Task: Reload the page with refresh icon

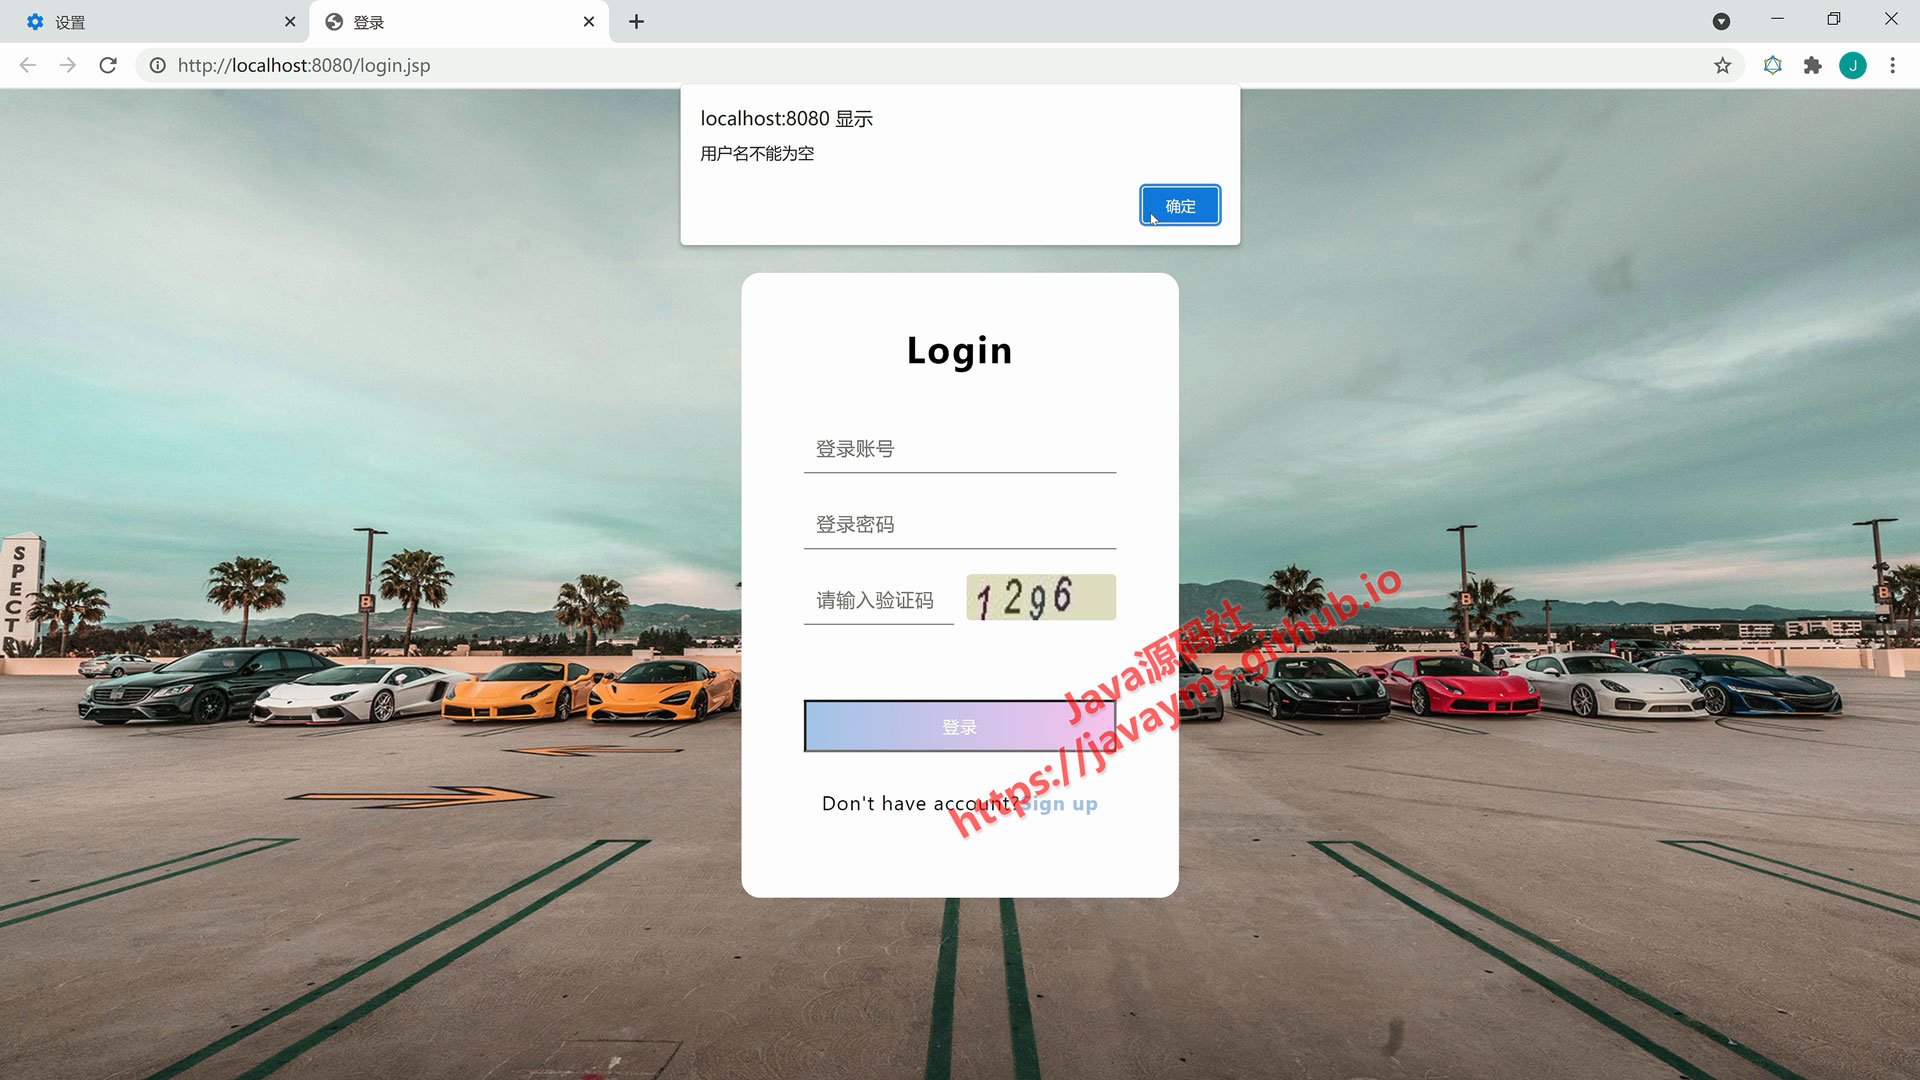Action: [x=108, y=65]
